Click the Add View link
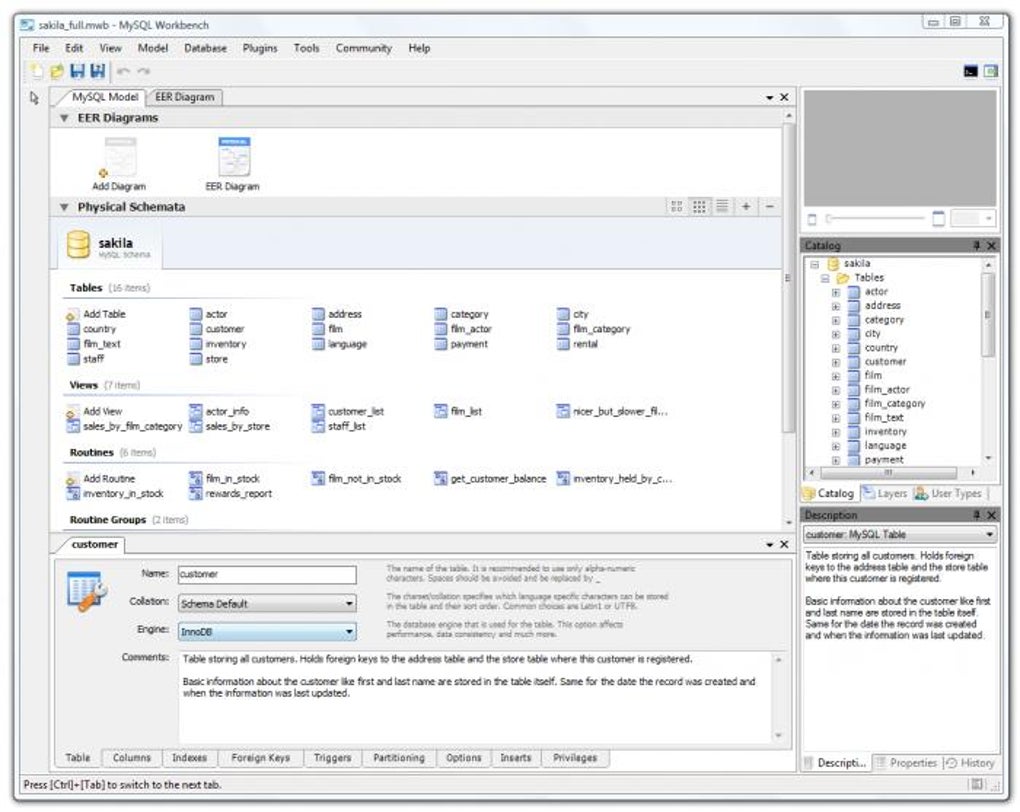1020x812 pixels. click(x=102, y=411)
